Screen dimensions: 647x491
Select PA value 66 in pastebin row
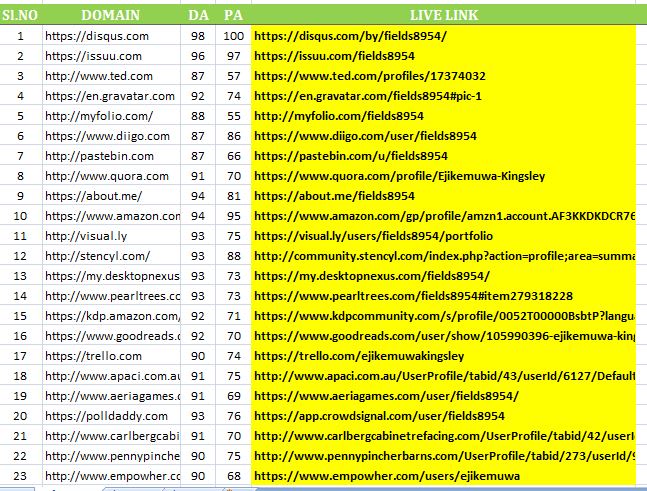[234, 156]
